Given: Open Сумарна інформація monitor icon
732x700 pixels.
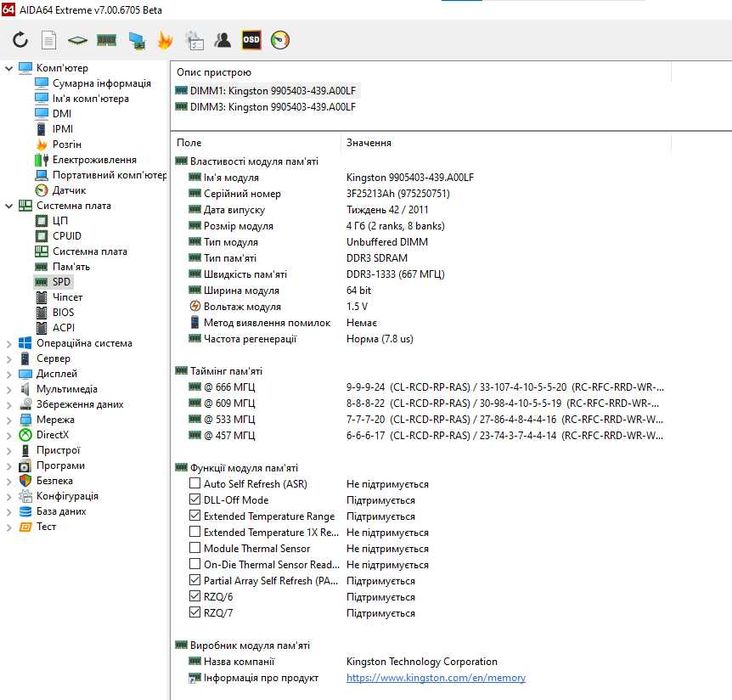Looking at the screenshot, I should point(42,83).
